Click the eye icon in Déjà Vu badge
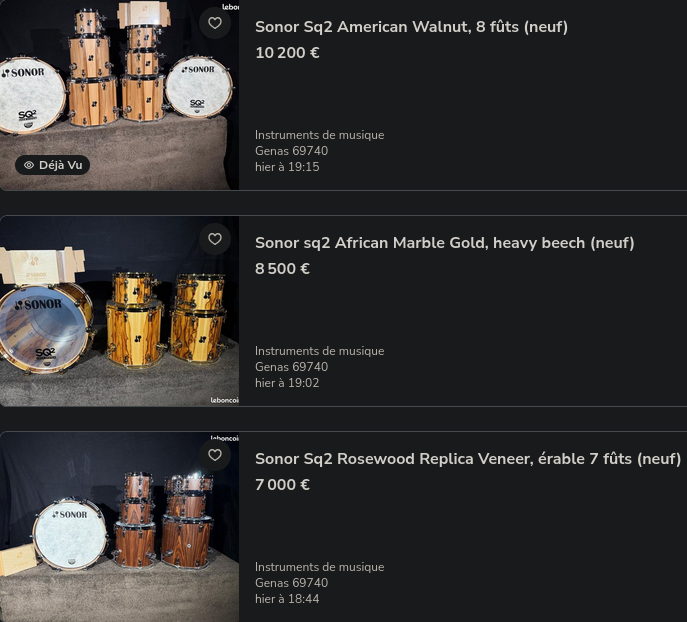687x622 pixels. coord(29,165)
